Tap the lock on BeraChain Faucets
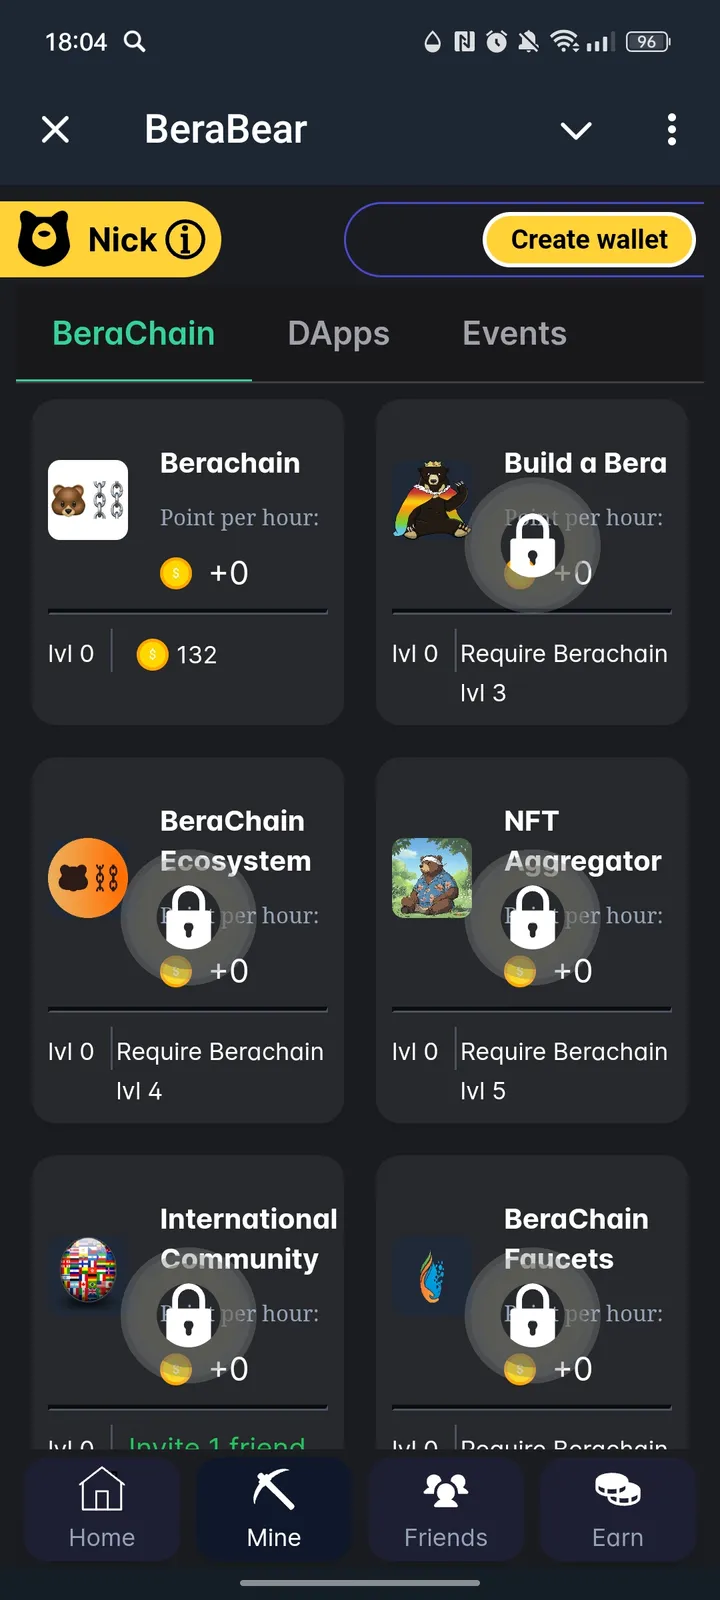 pos(533,1318)
